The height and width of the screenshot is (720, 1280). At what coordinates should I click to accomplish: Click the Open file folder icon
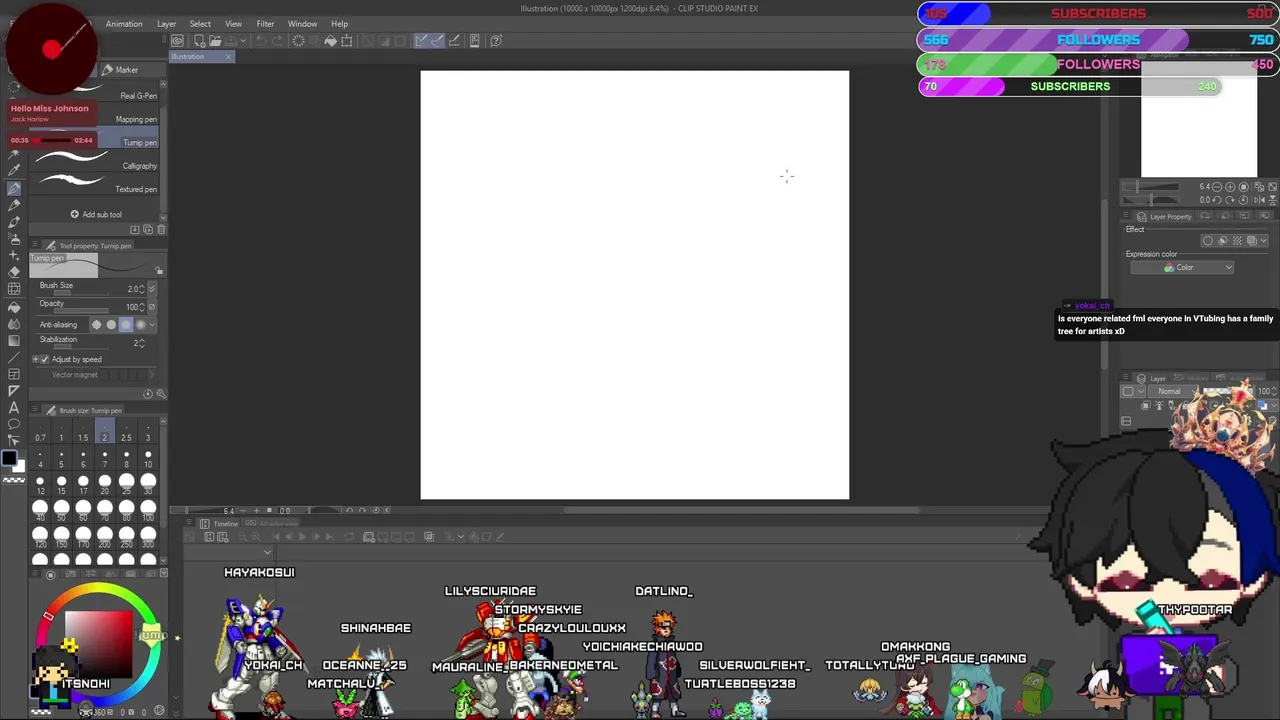pos(215,41)
